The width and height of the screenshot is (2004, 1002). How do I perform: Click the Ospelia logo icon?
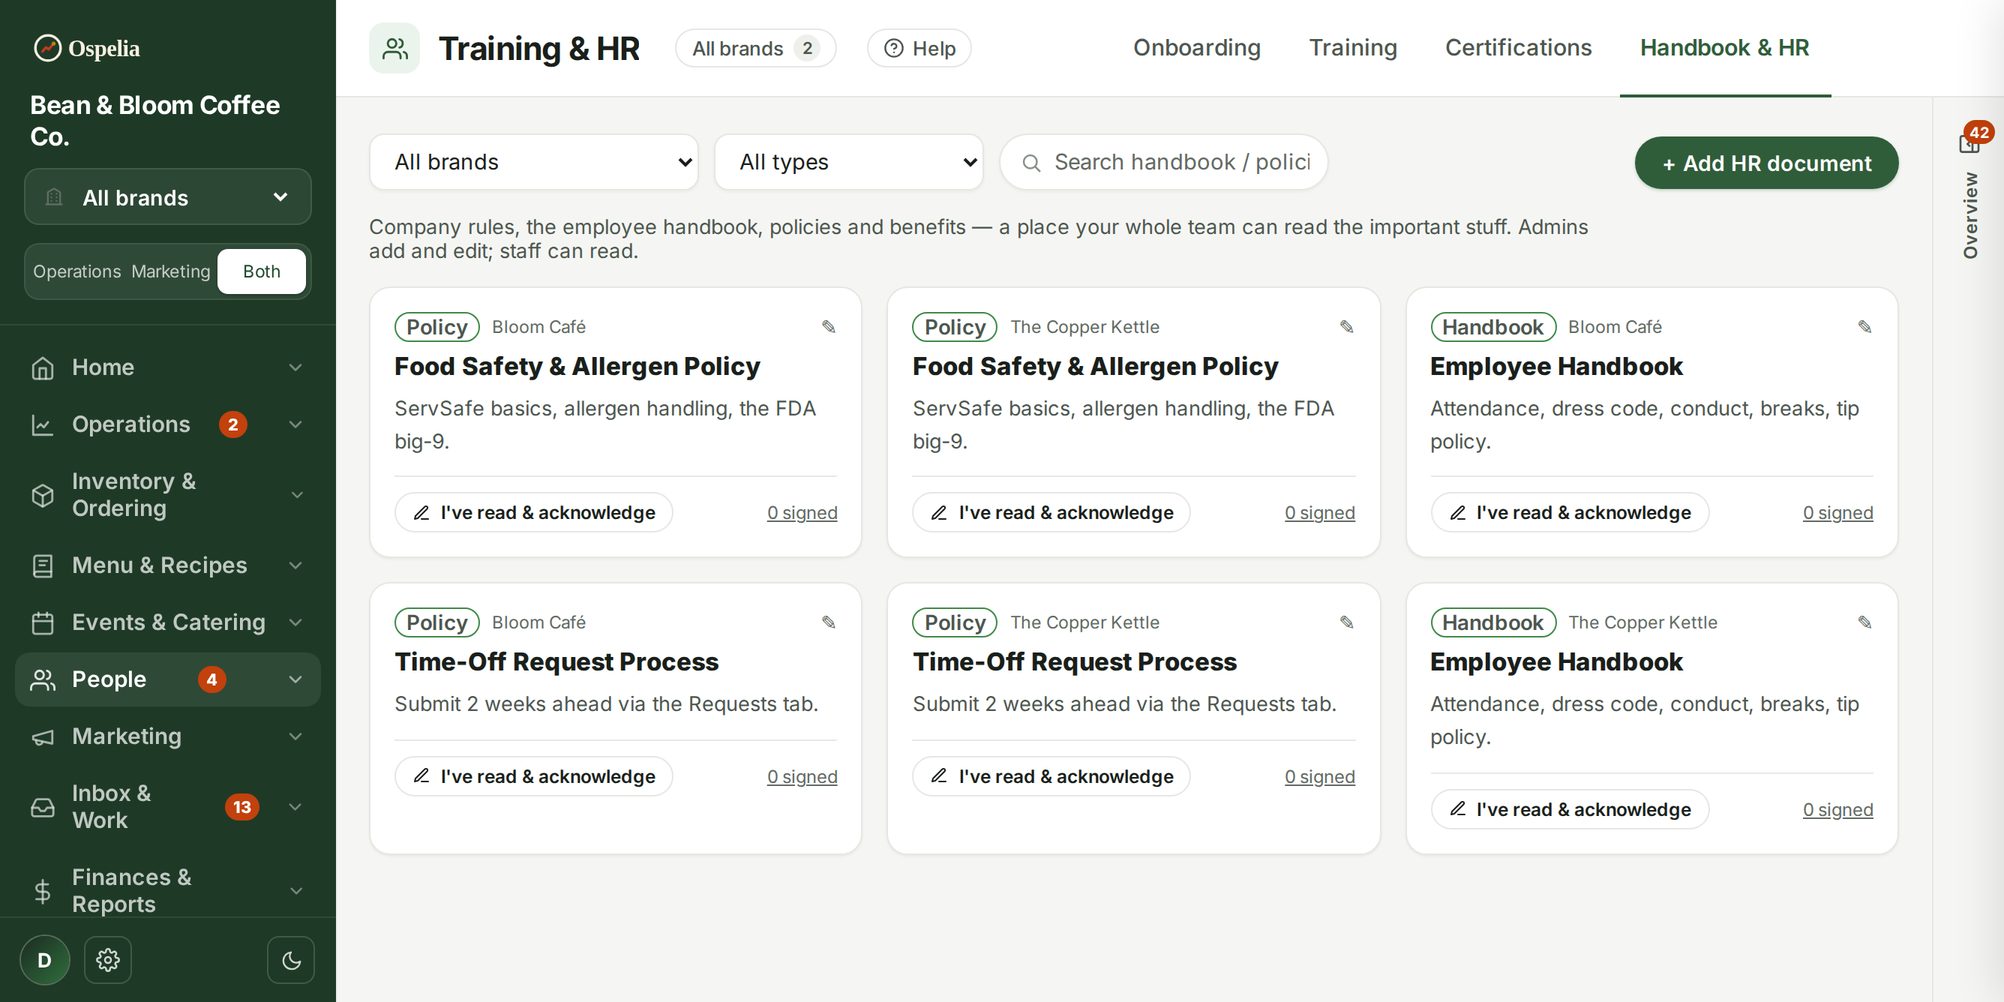coord(47,48)
